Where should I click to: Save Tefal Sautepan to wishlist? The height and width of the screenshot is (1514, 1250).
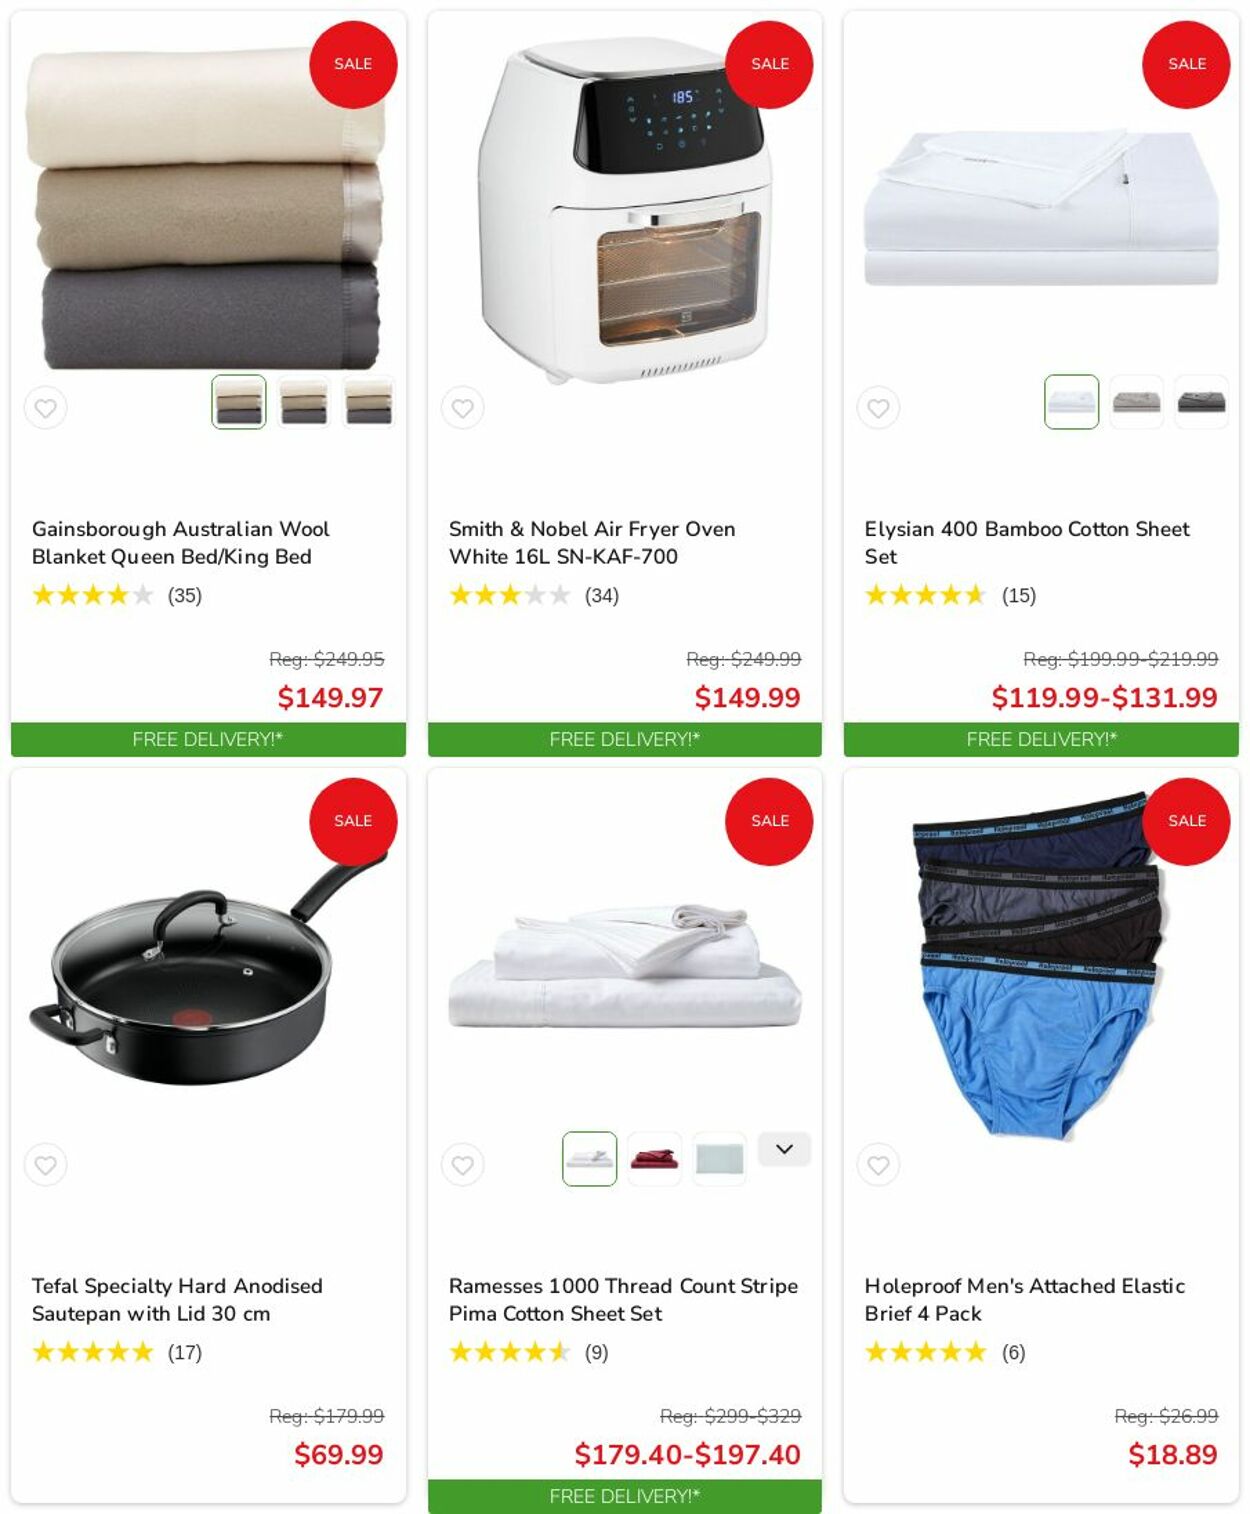46,1165
